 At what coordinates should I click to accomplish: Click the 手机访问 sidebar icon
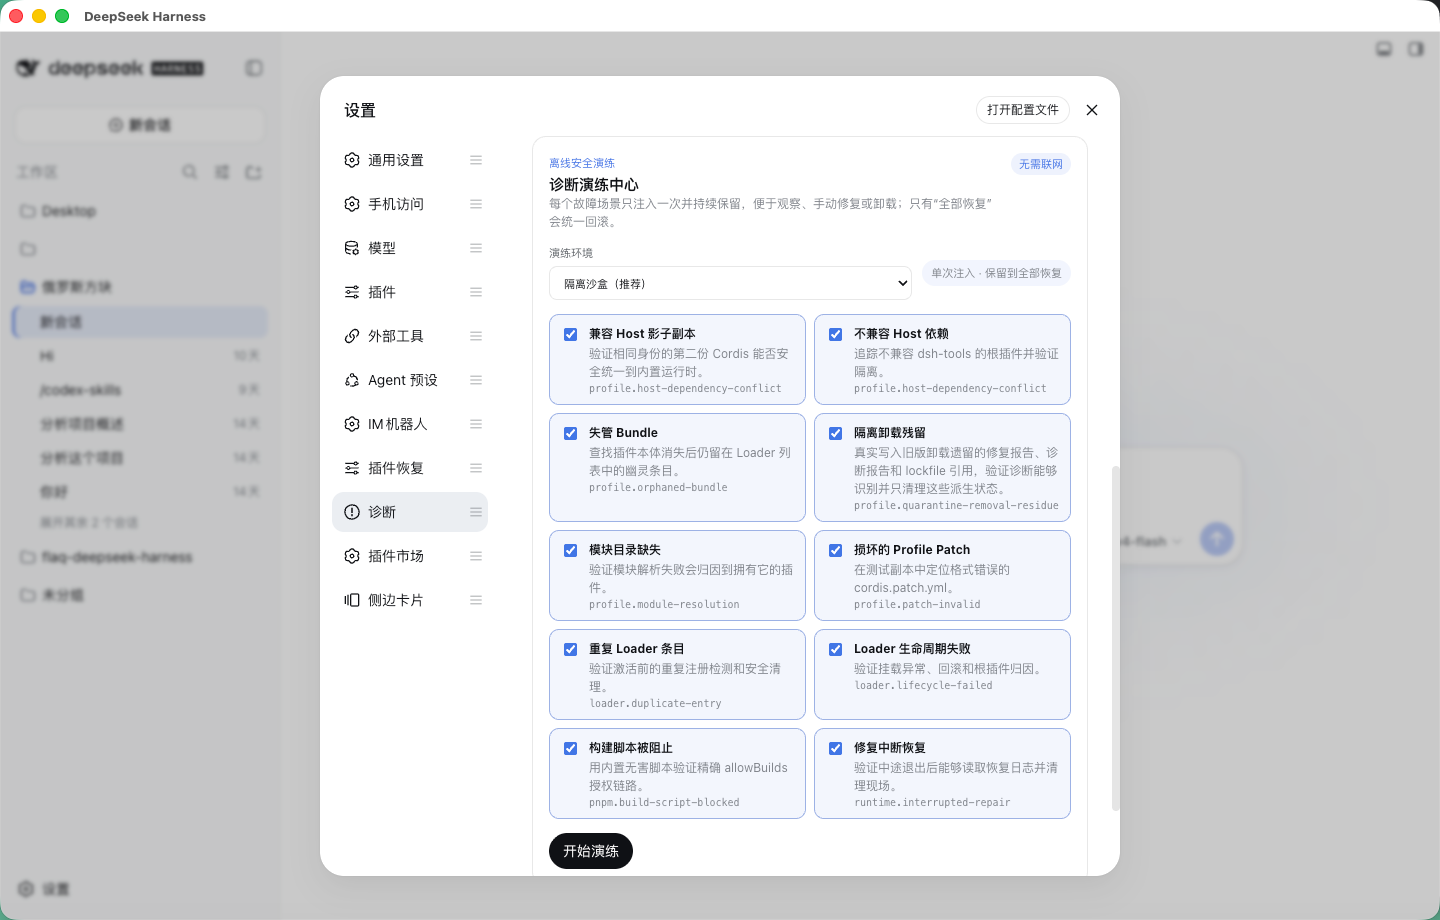coord(352,204)
